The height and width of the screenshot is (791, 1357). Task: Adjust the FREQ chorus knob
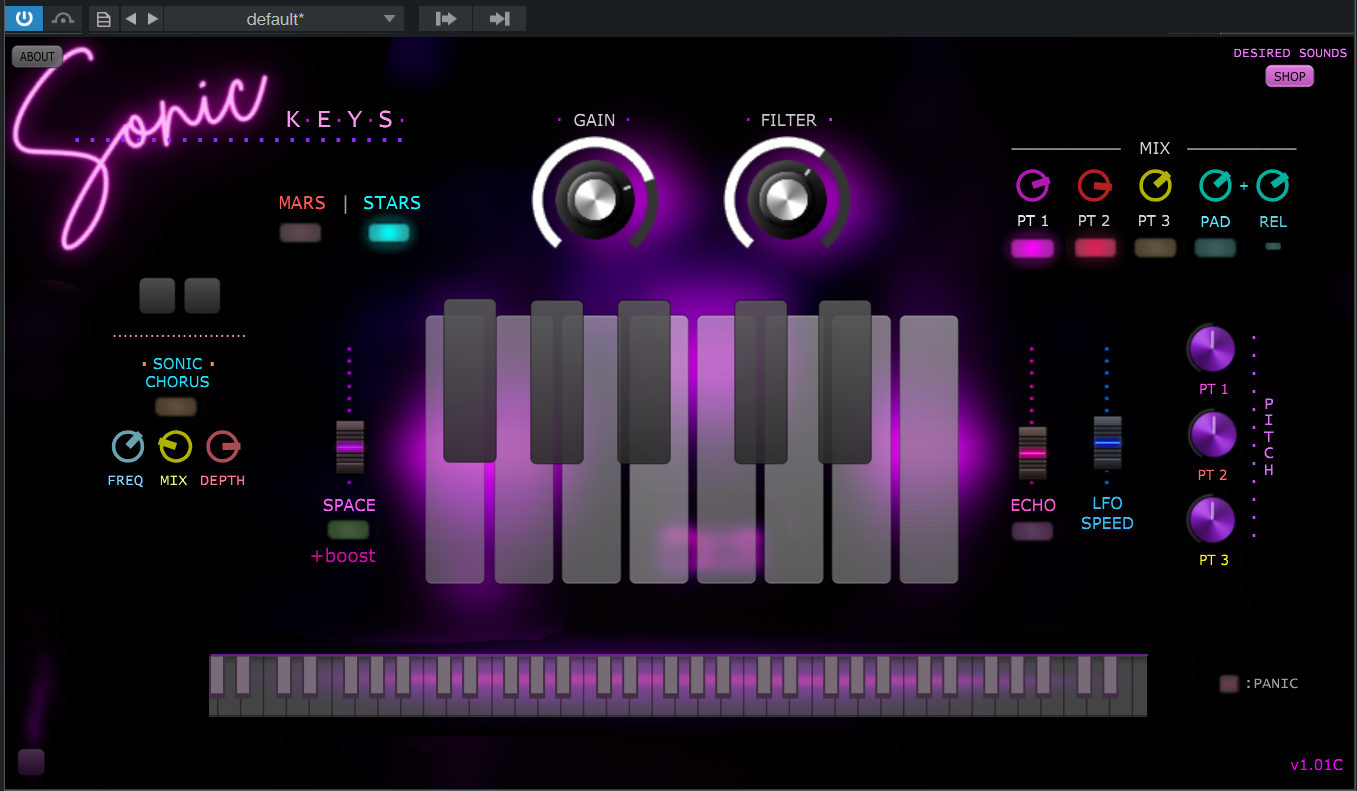[126, 447]
